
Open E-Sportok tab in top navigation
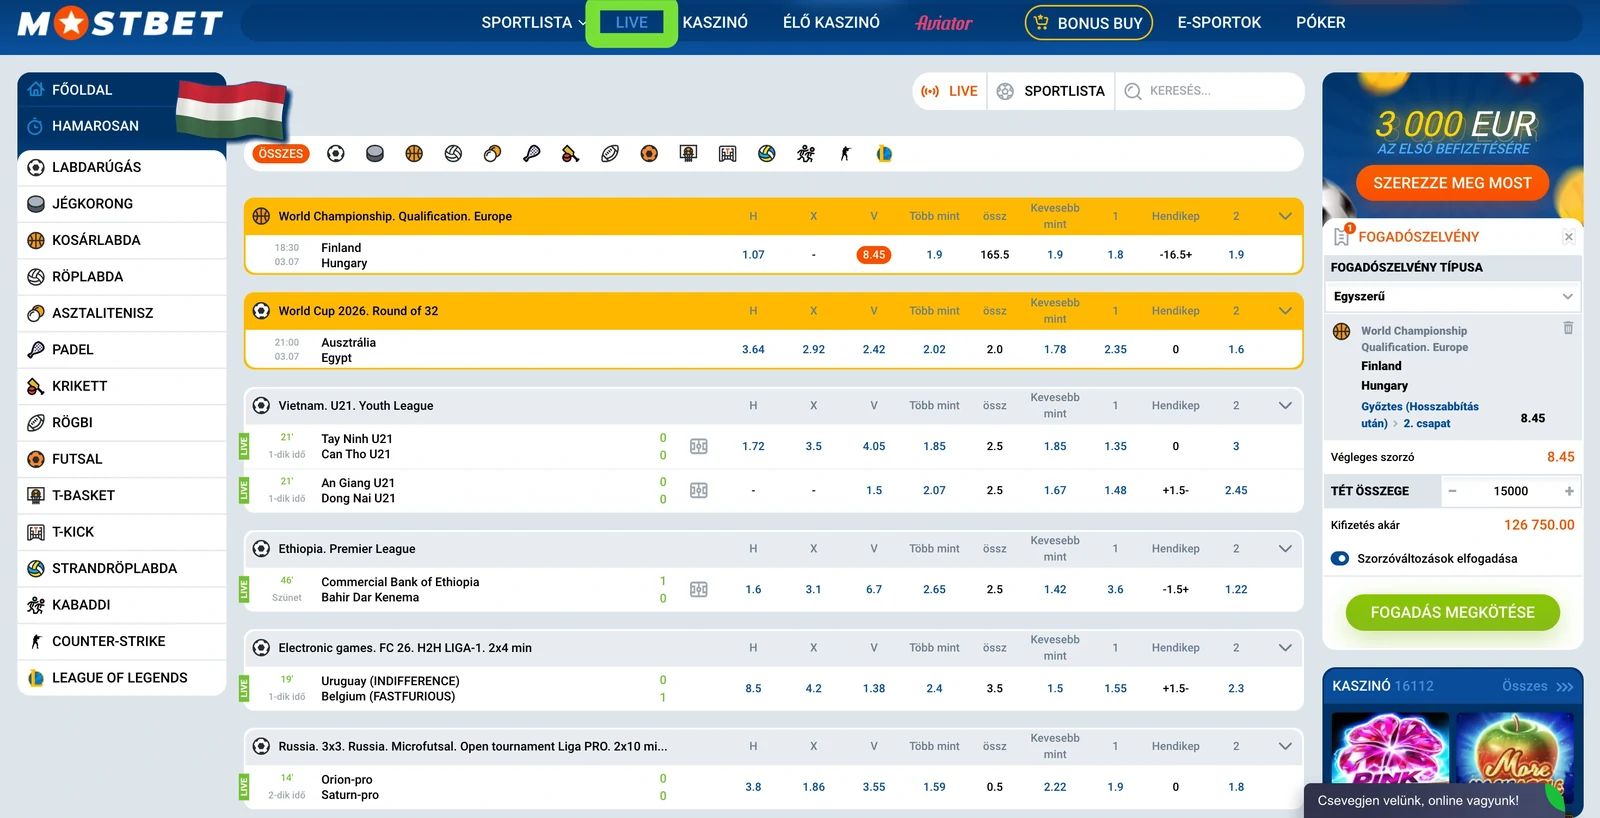coord(1219,23)
